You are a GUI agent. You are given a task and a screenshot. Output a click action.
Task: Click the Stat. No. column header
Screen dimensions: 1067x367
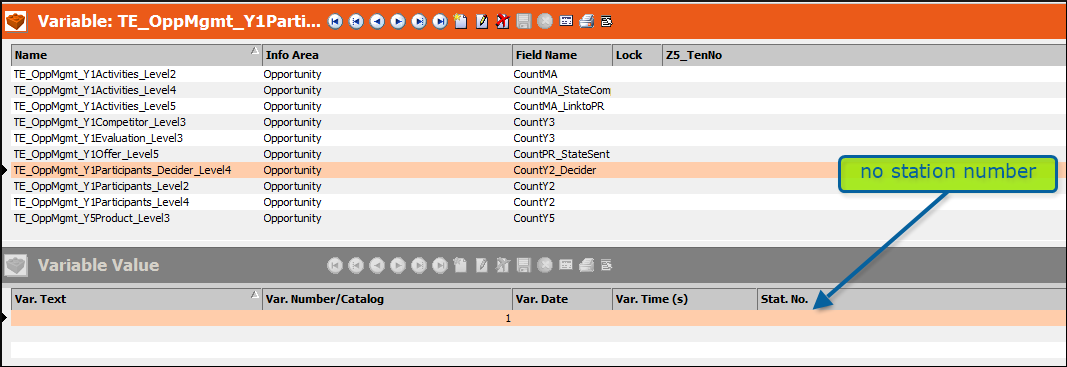coord(912,299)
